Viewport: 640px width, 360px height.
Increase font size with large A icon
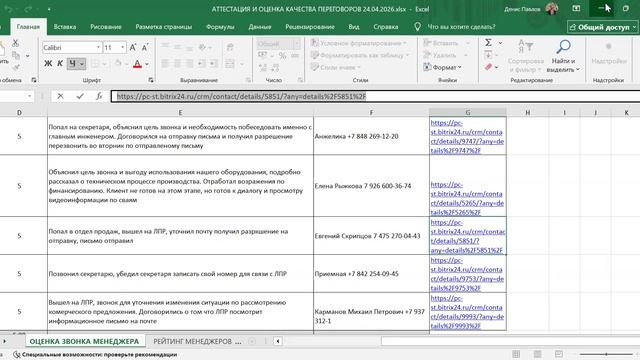point(133,47)
